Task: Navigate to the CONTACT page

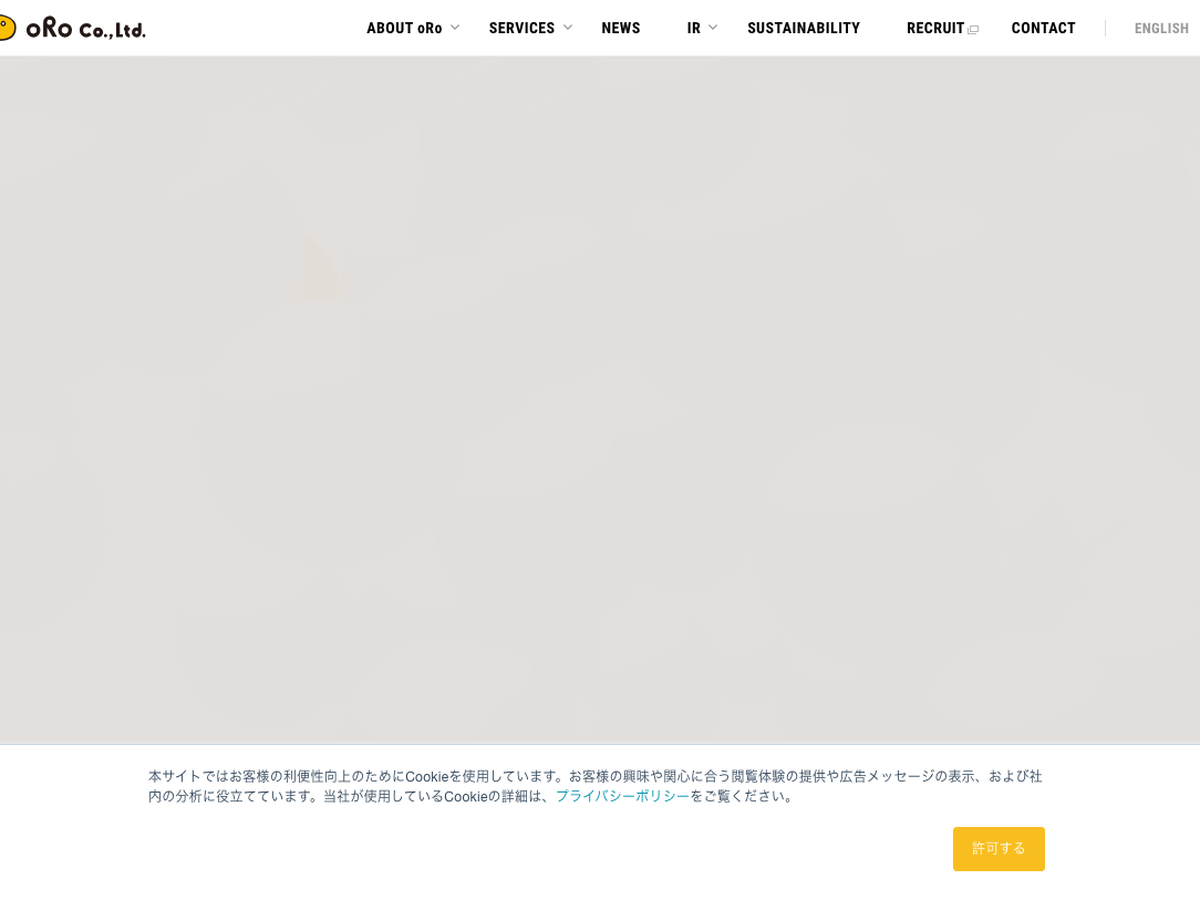Action: 1043,28
